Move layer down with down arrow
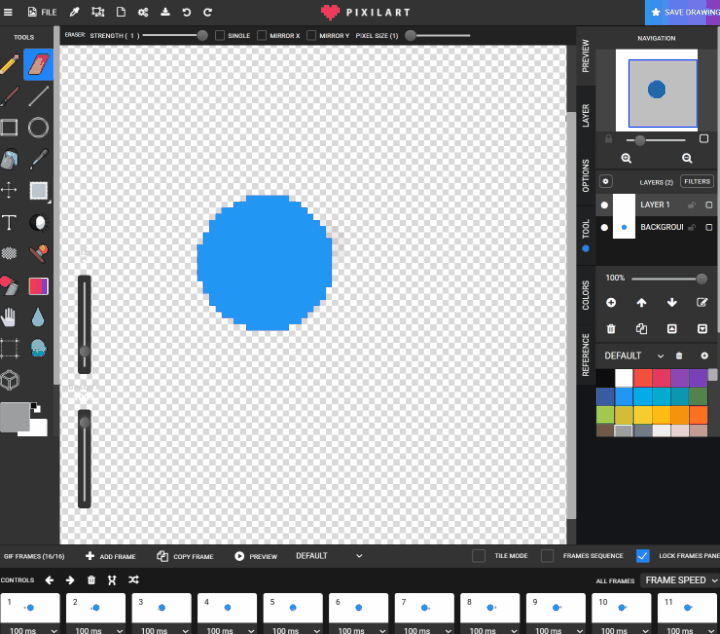The image size is (720, 634). [x=672, y=303]
